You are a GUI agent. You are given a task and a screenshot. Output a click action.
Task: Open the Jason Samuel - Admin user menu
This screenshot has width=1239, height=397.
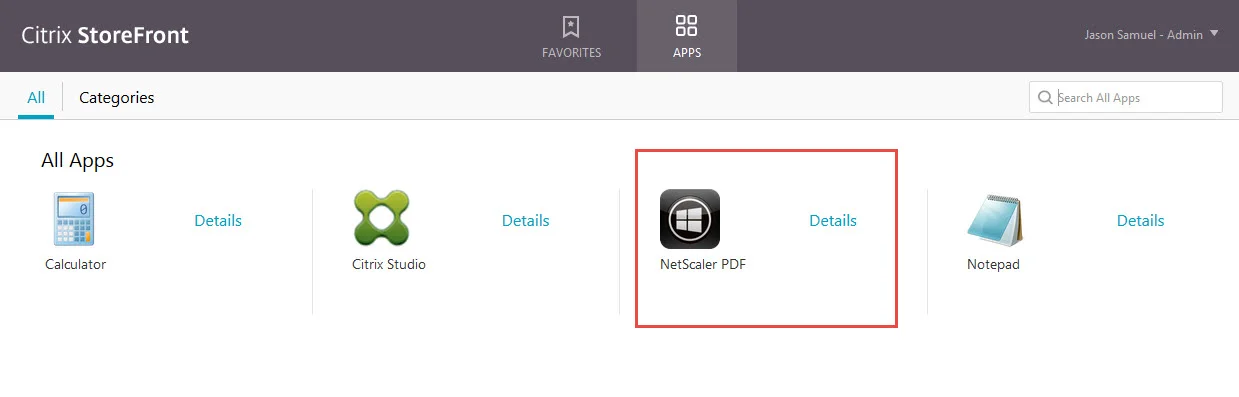[x=1151, y=34]
